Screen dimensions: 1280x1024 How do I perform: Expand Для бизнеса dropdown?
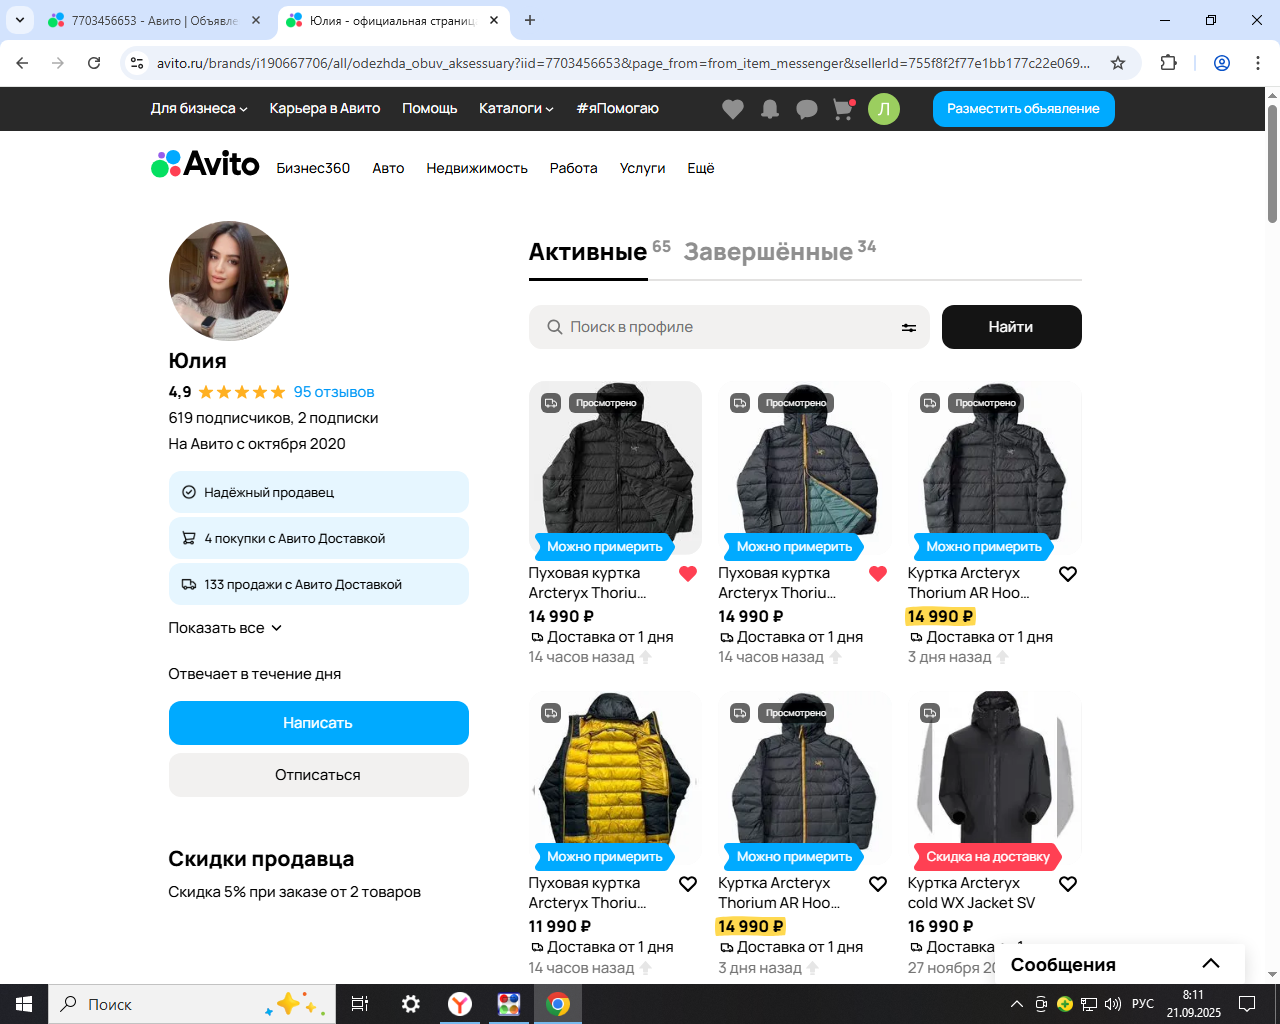199,109
